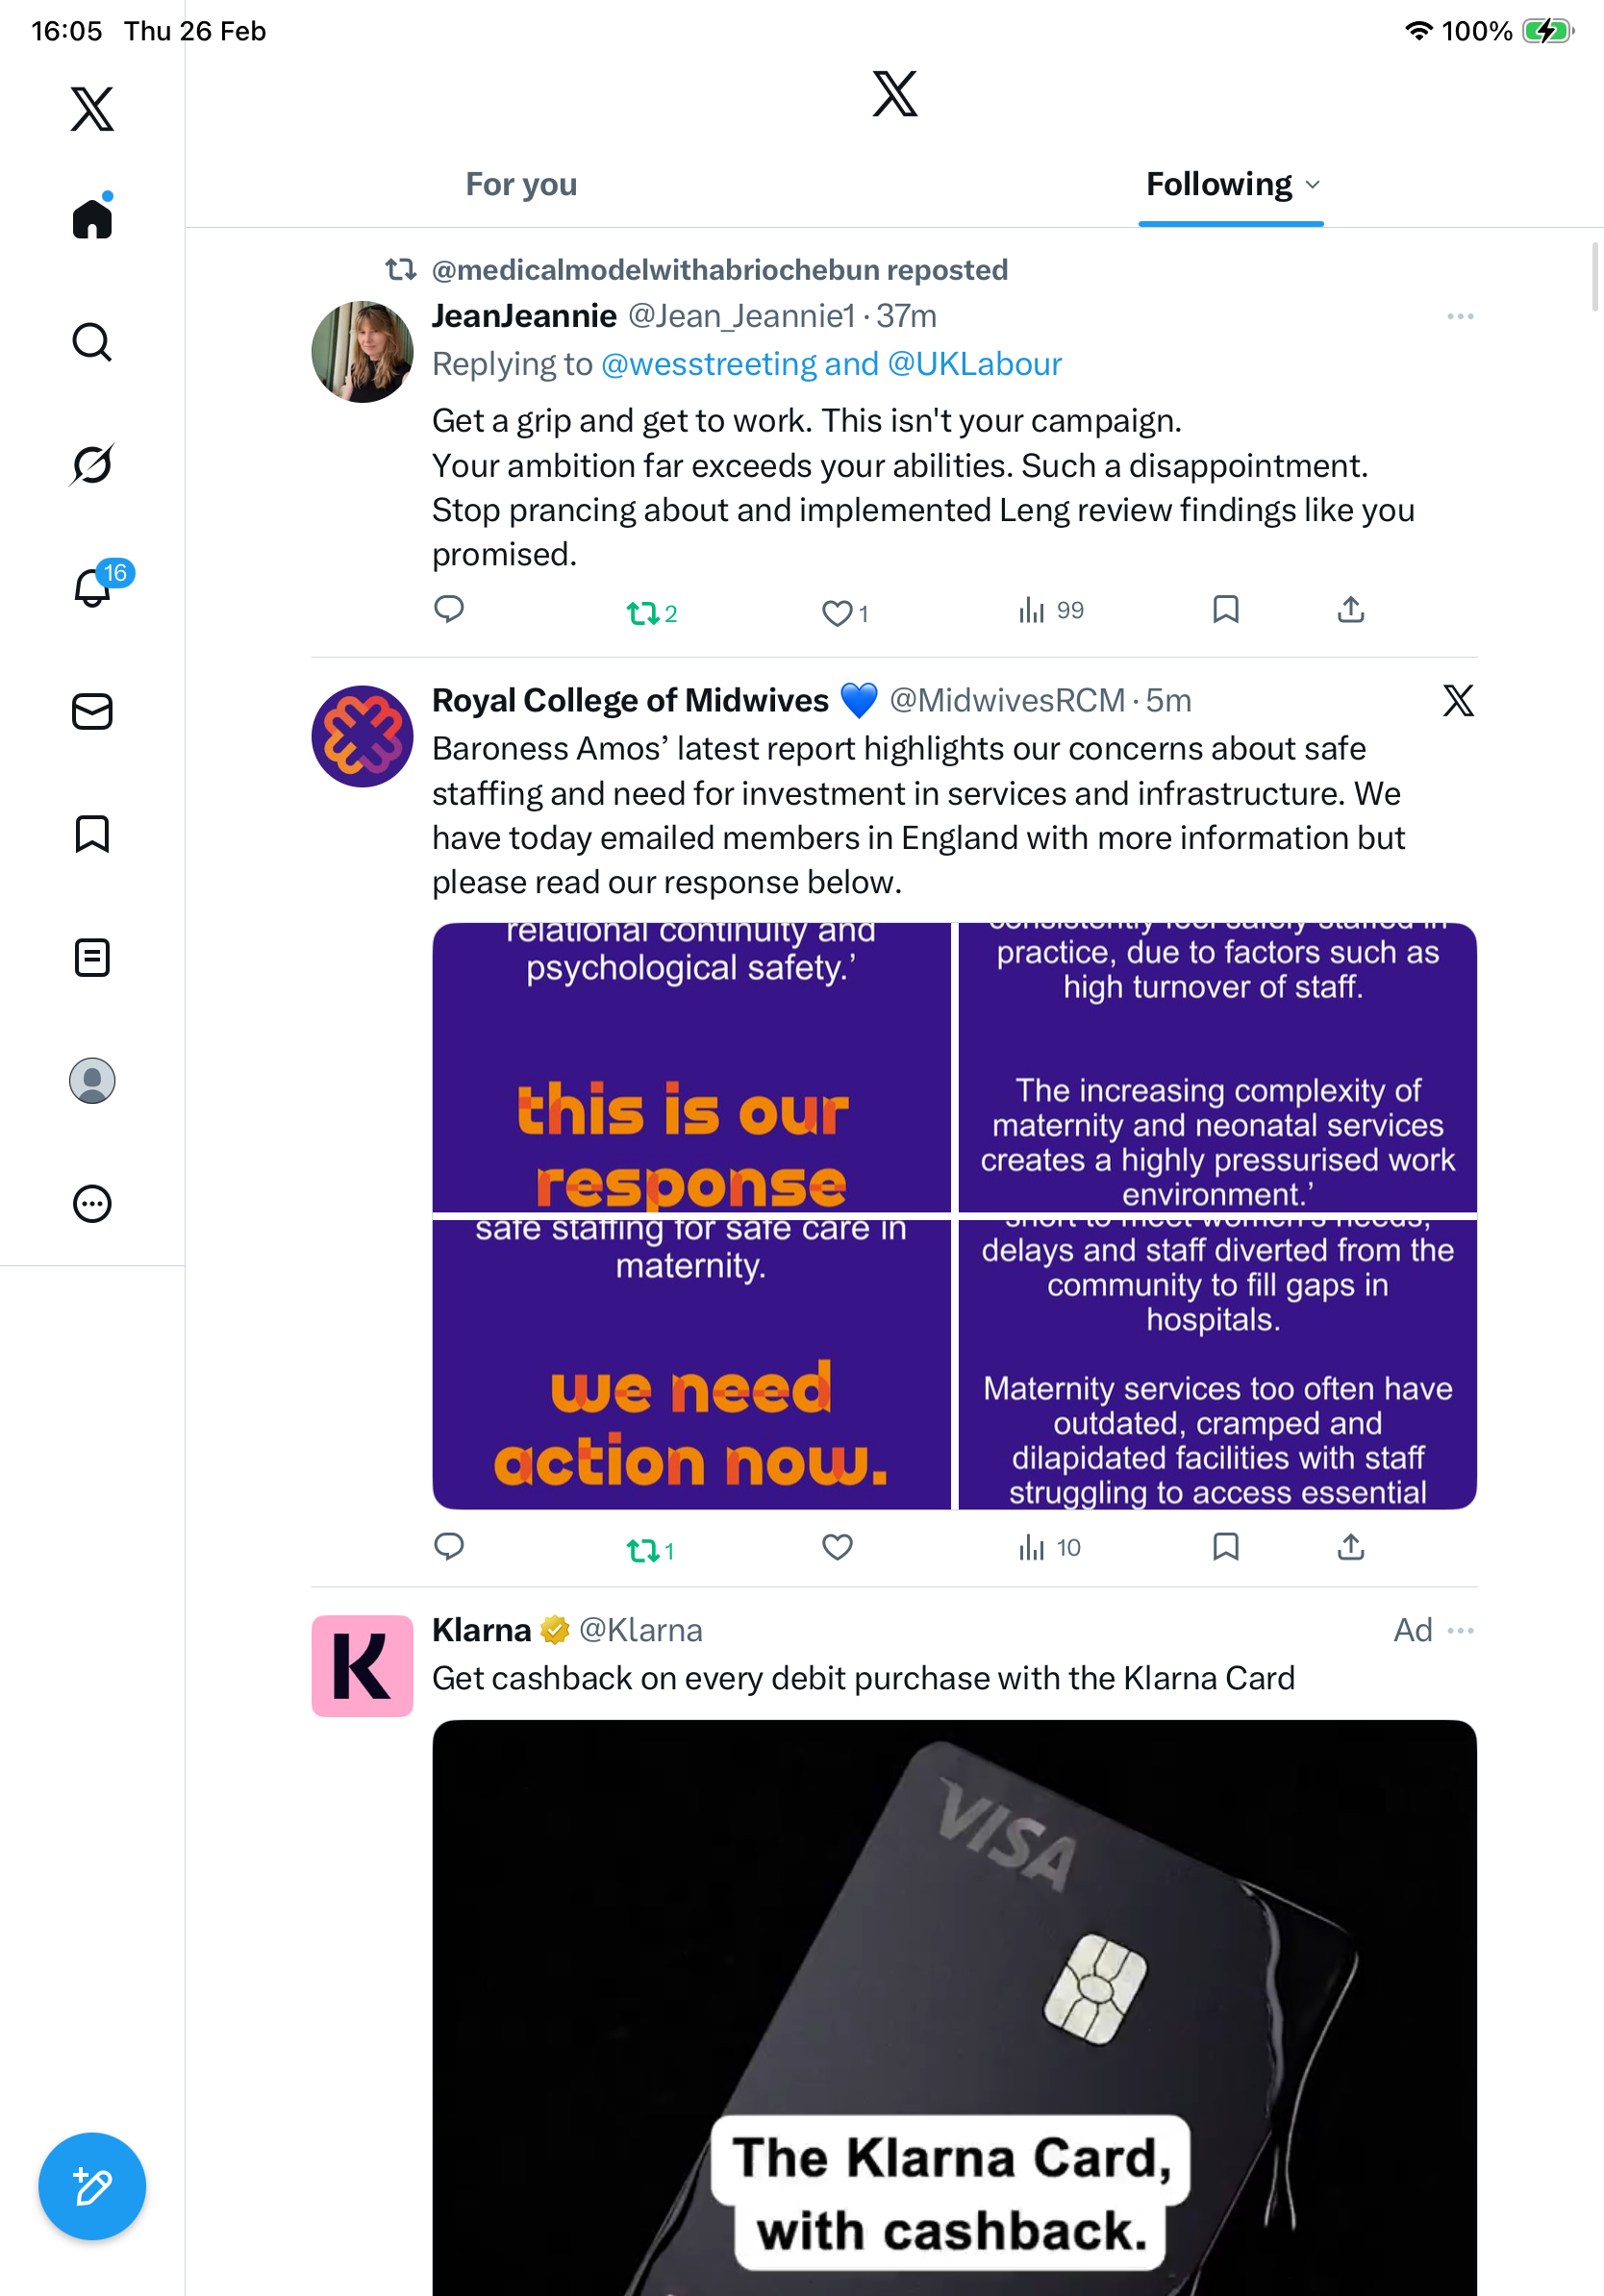Open Bookmarks in the sidebar

[x=92, y=834]
